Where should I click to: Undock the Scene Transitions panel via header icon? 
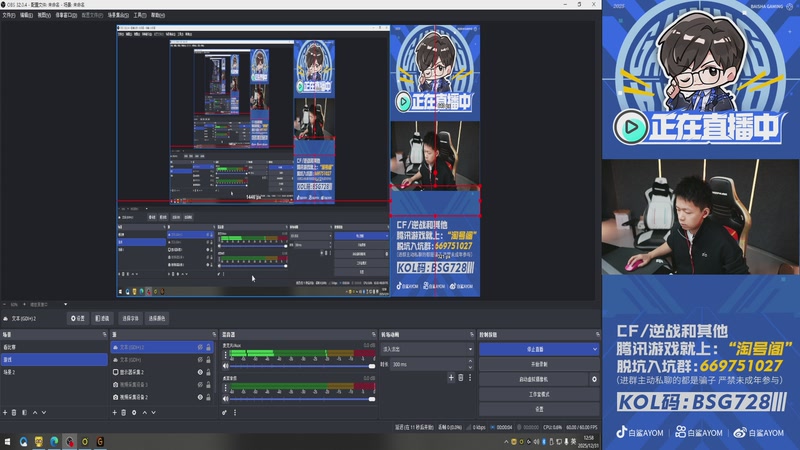(471, 335)
